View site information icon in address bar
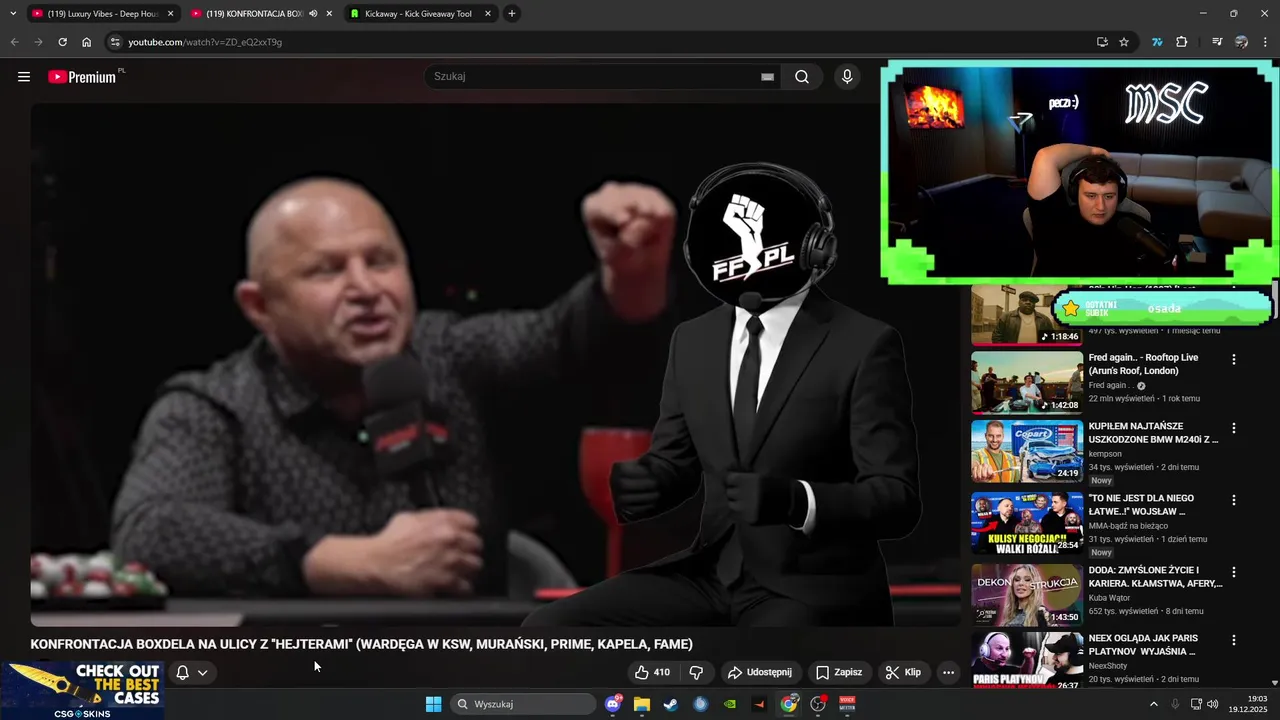1280x720 pixels. (115, 42)
